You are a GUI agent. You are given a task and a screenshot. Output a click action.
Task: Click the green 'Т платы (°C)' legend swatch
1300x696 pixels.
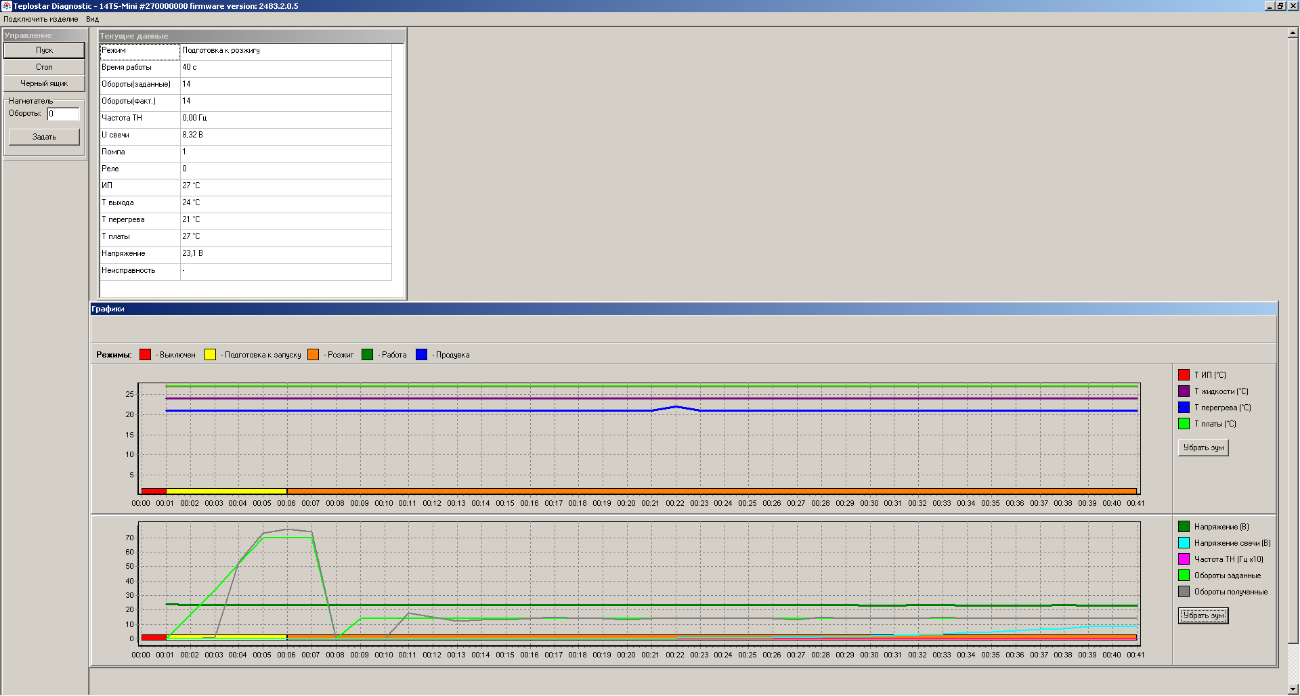coord(1184,424)
